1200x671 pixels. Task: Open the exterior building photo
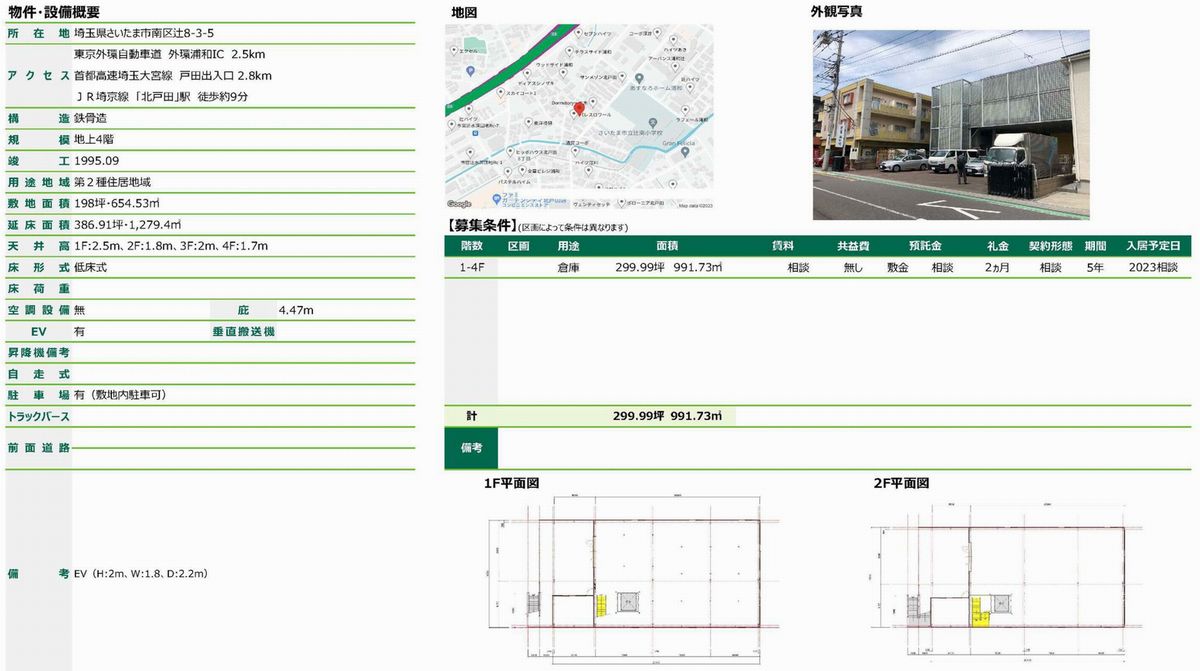click(950, 125)
